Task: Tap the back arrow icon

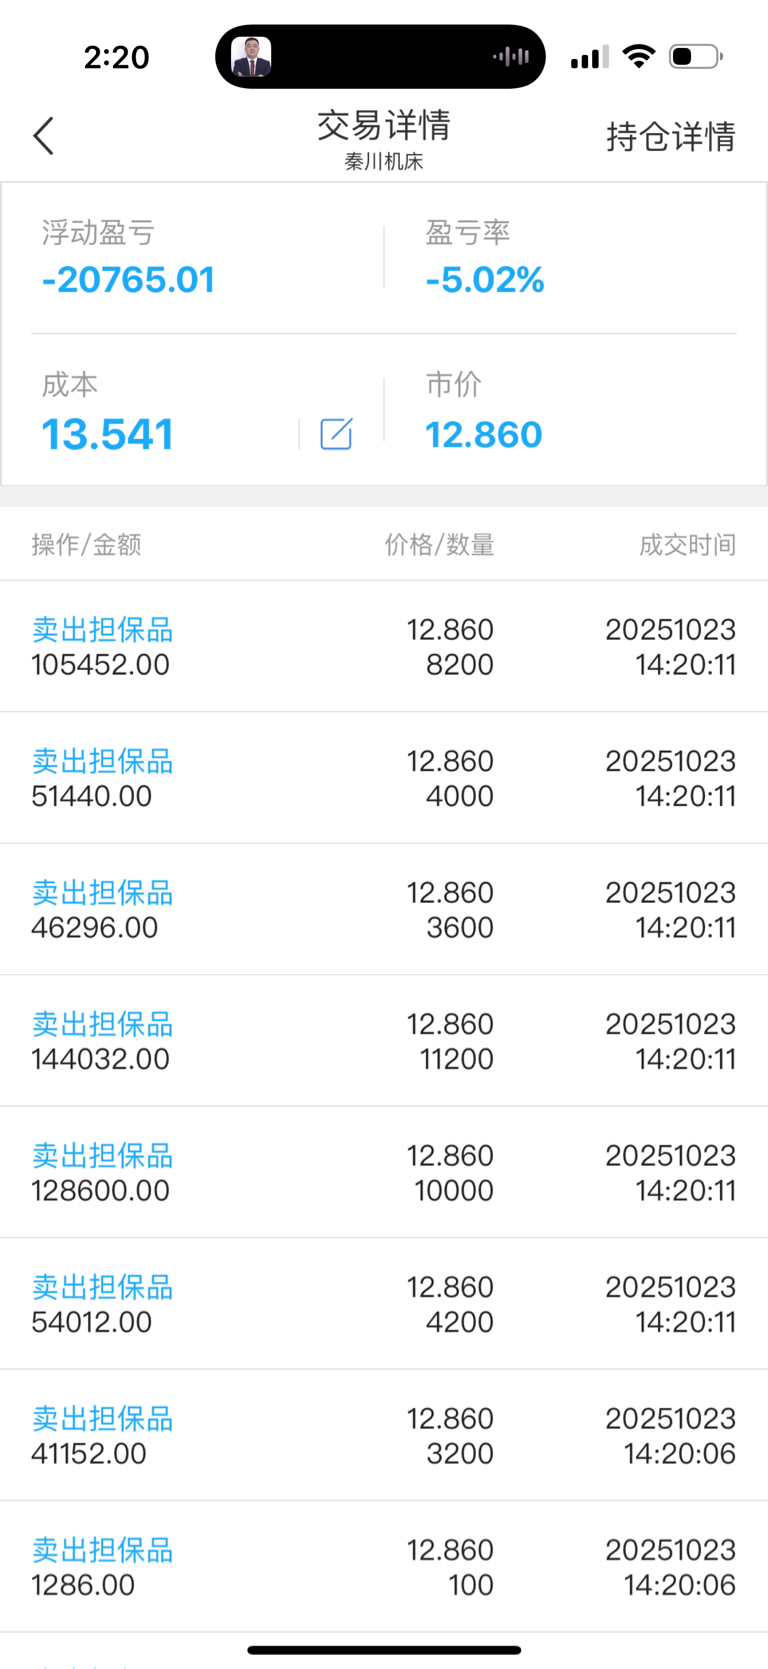Action: pos(43,136)
